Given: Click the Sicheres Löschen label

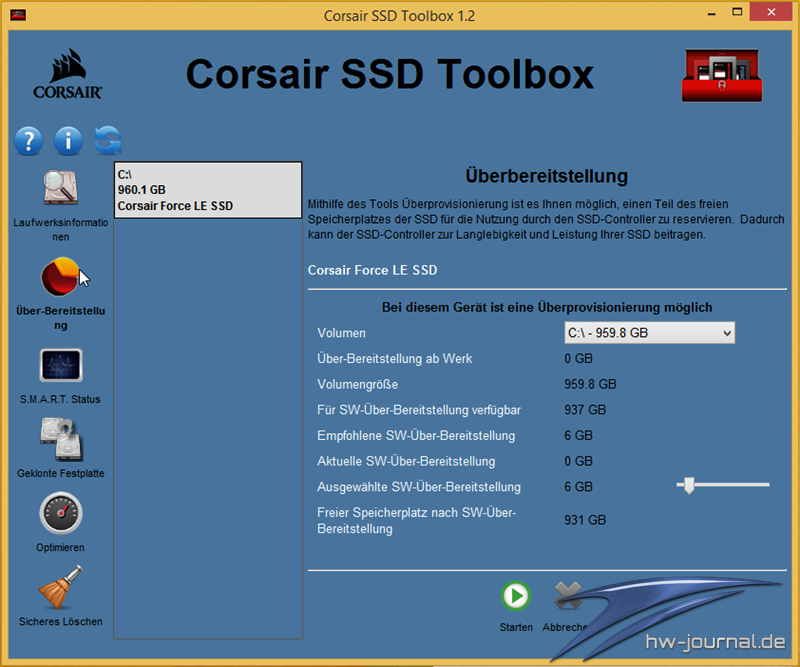Looking at the screenshot, I should point(60,622).
